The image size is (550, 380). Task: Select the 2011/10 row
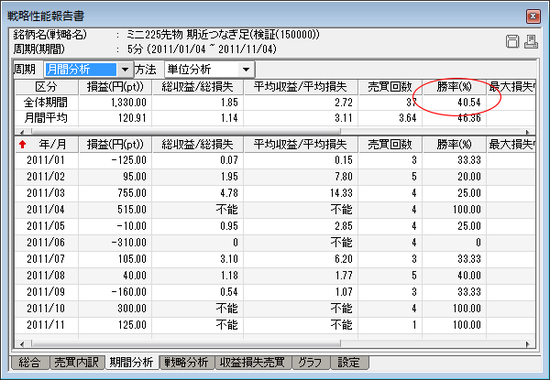click(x=275, y=308)
